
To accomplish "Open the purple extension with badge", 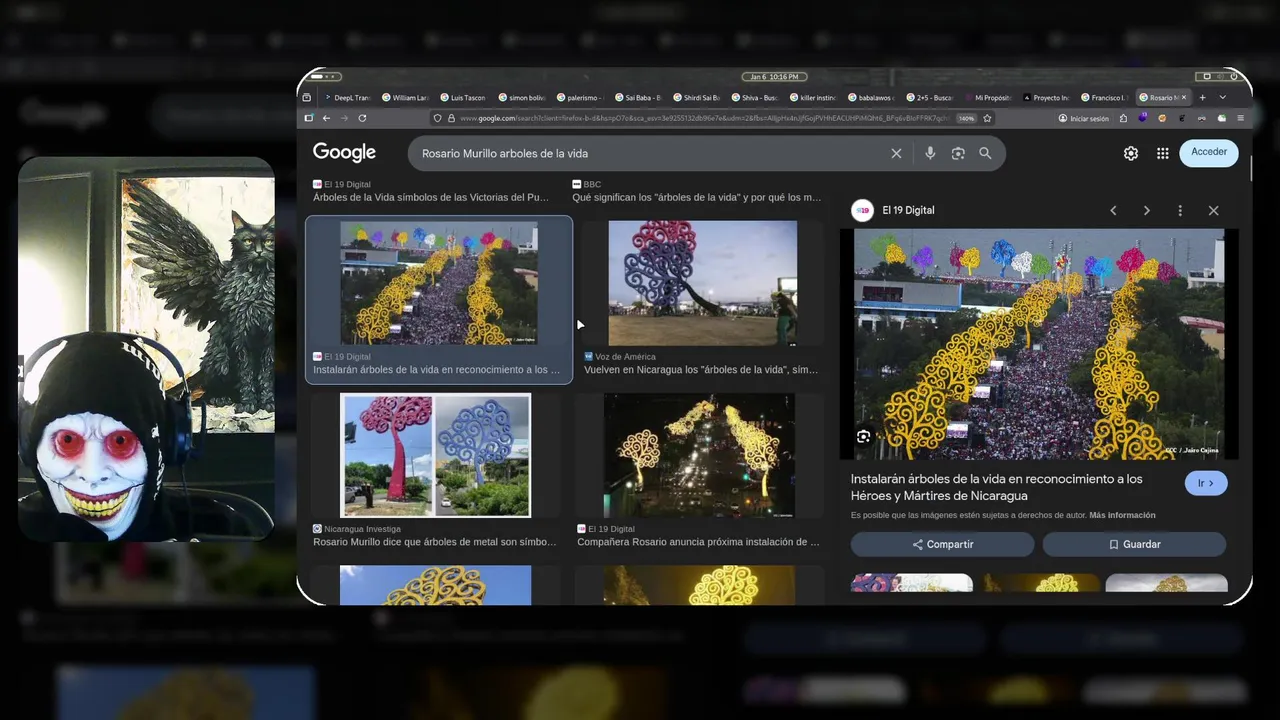I will (x=1143, y=118).
